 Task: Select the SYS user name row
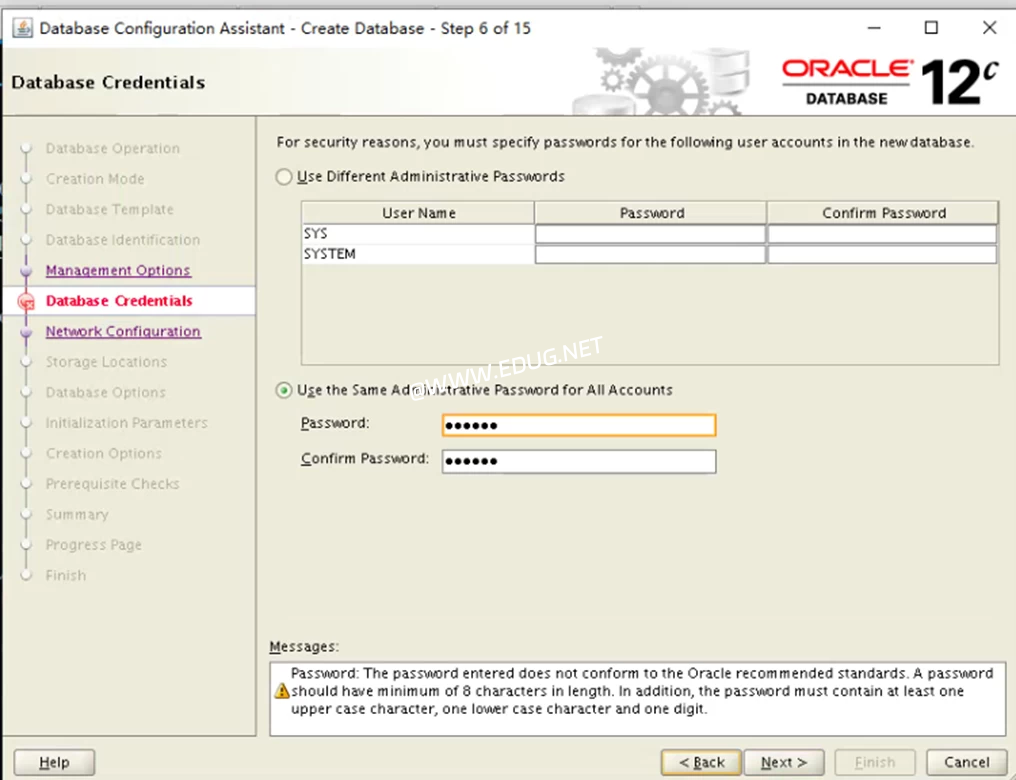tap(418, 234)
